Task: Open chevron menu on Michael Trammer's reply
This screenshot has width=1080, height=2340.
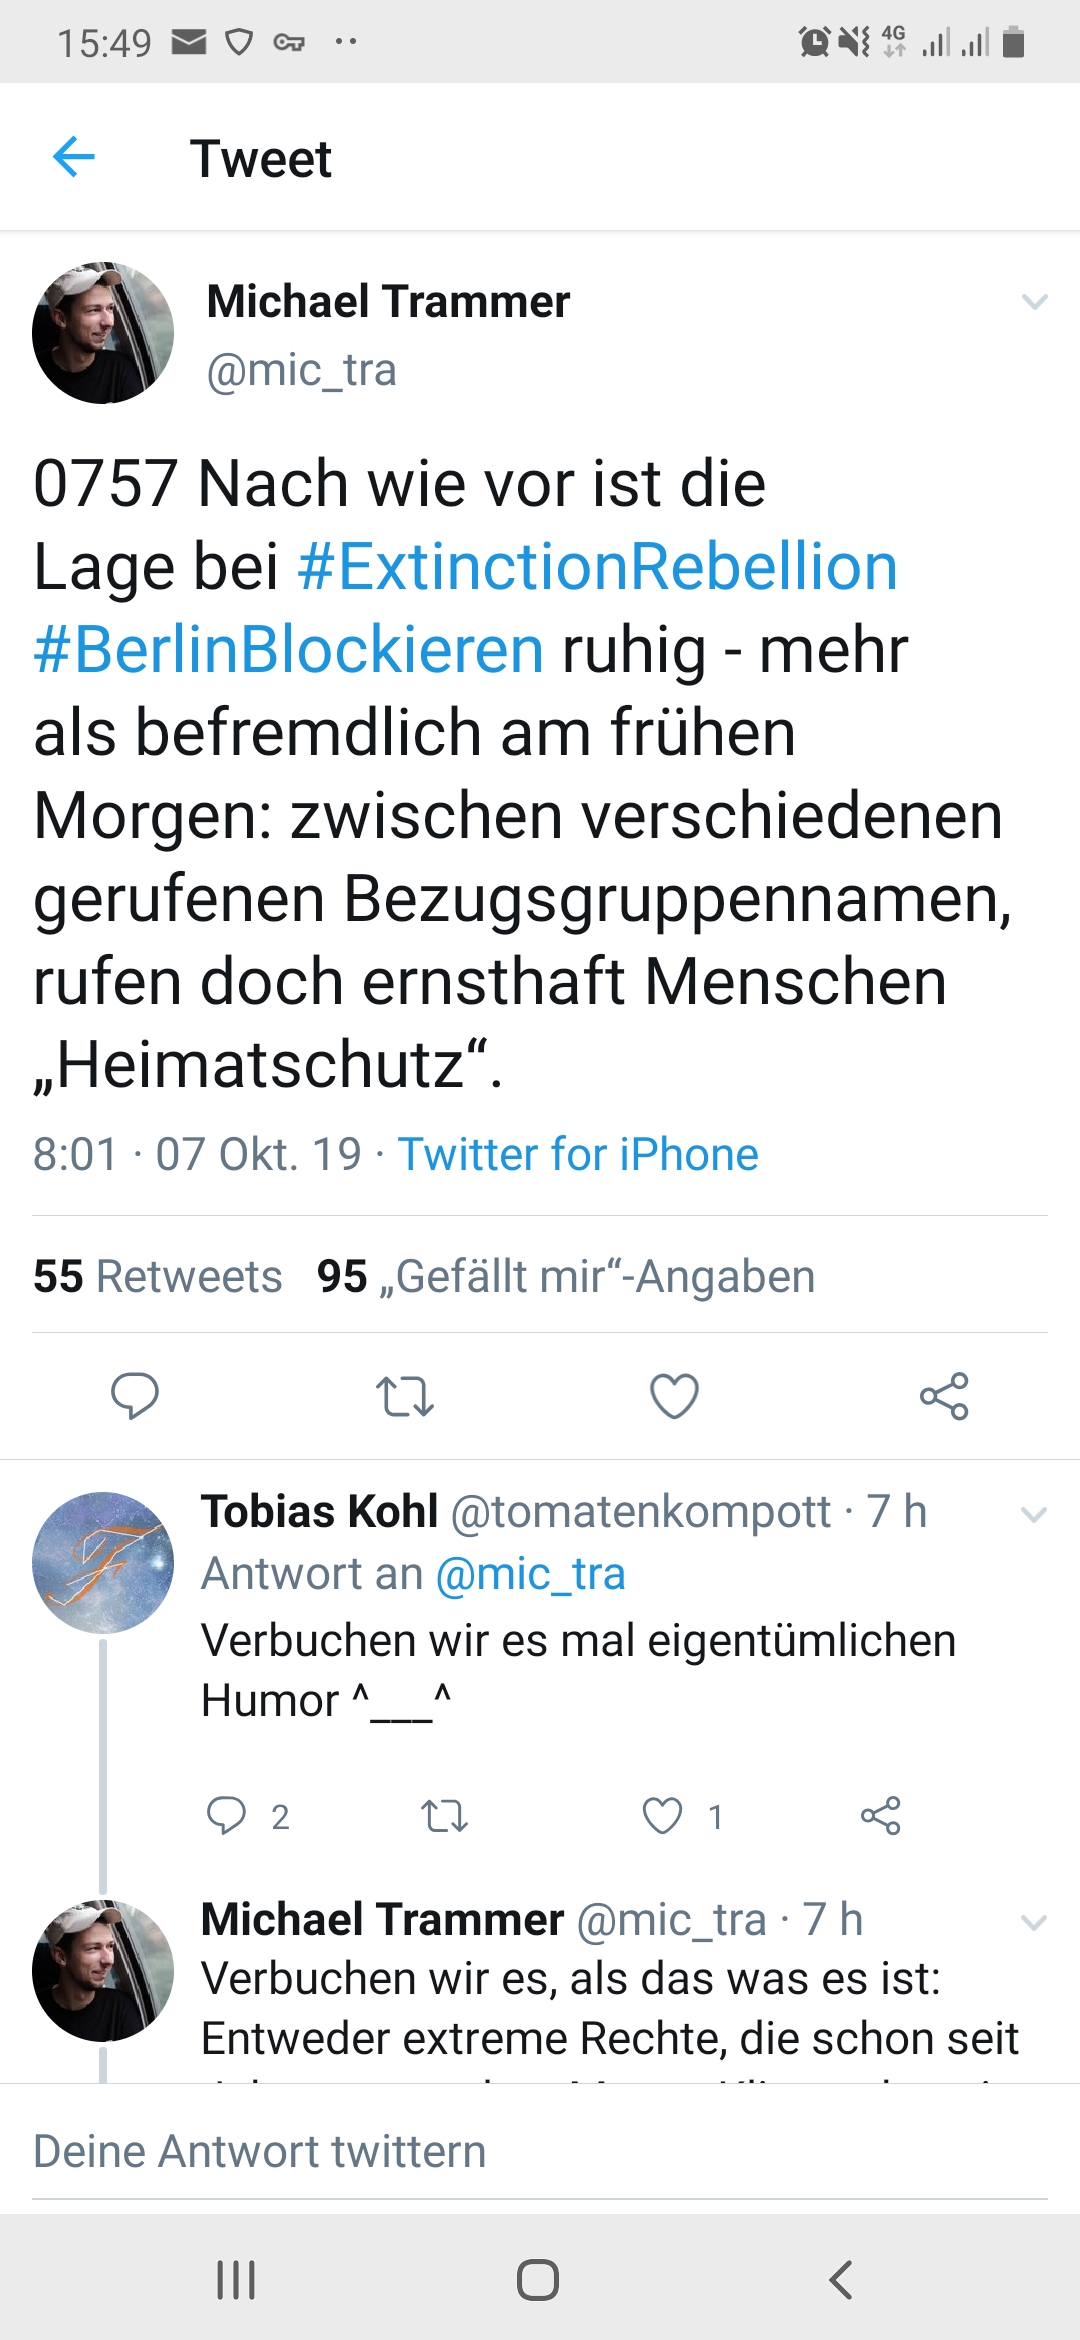Action: tap(1033, 1921)
